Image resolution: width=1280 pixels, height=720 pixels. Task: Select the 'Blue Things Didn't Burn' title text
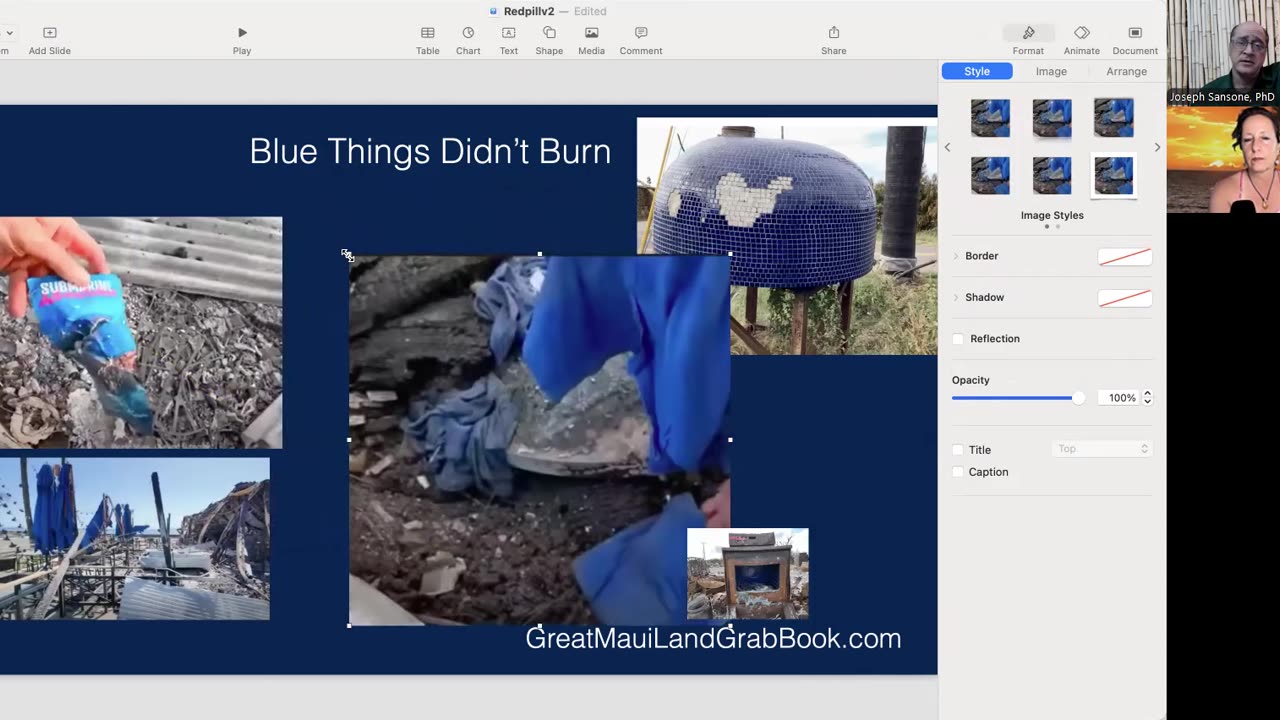(x=430, y=151)
